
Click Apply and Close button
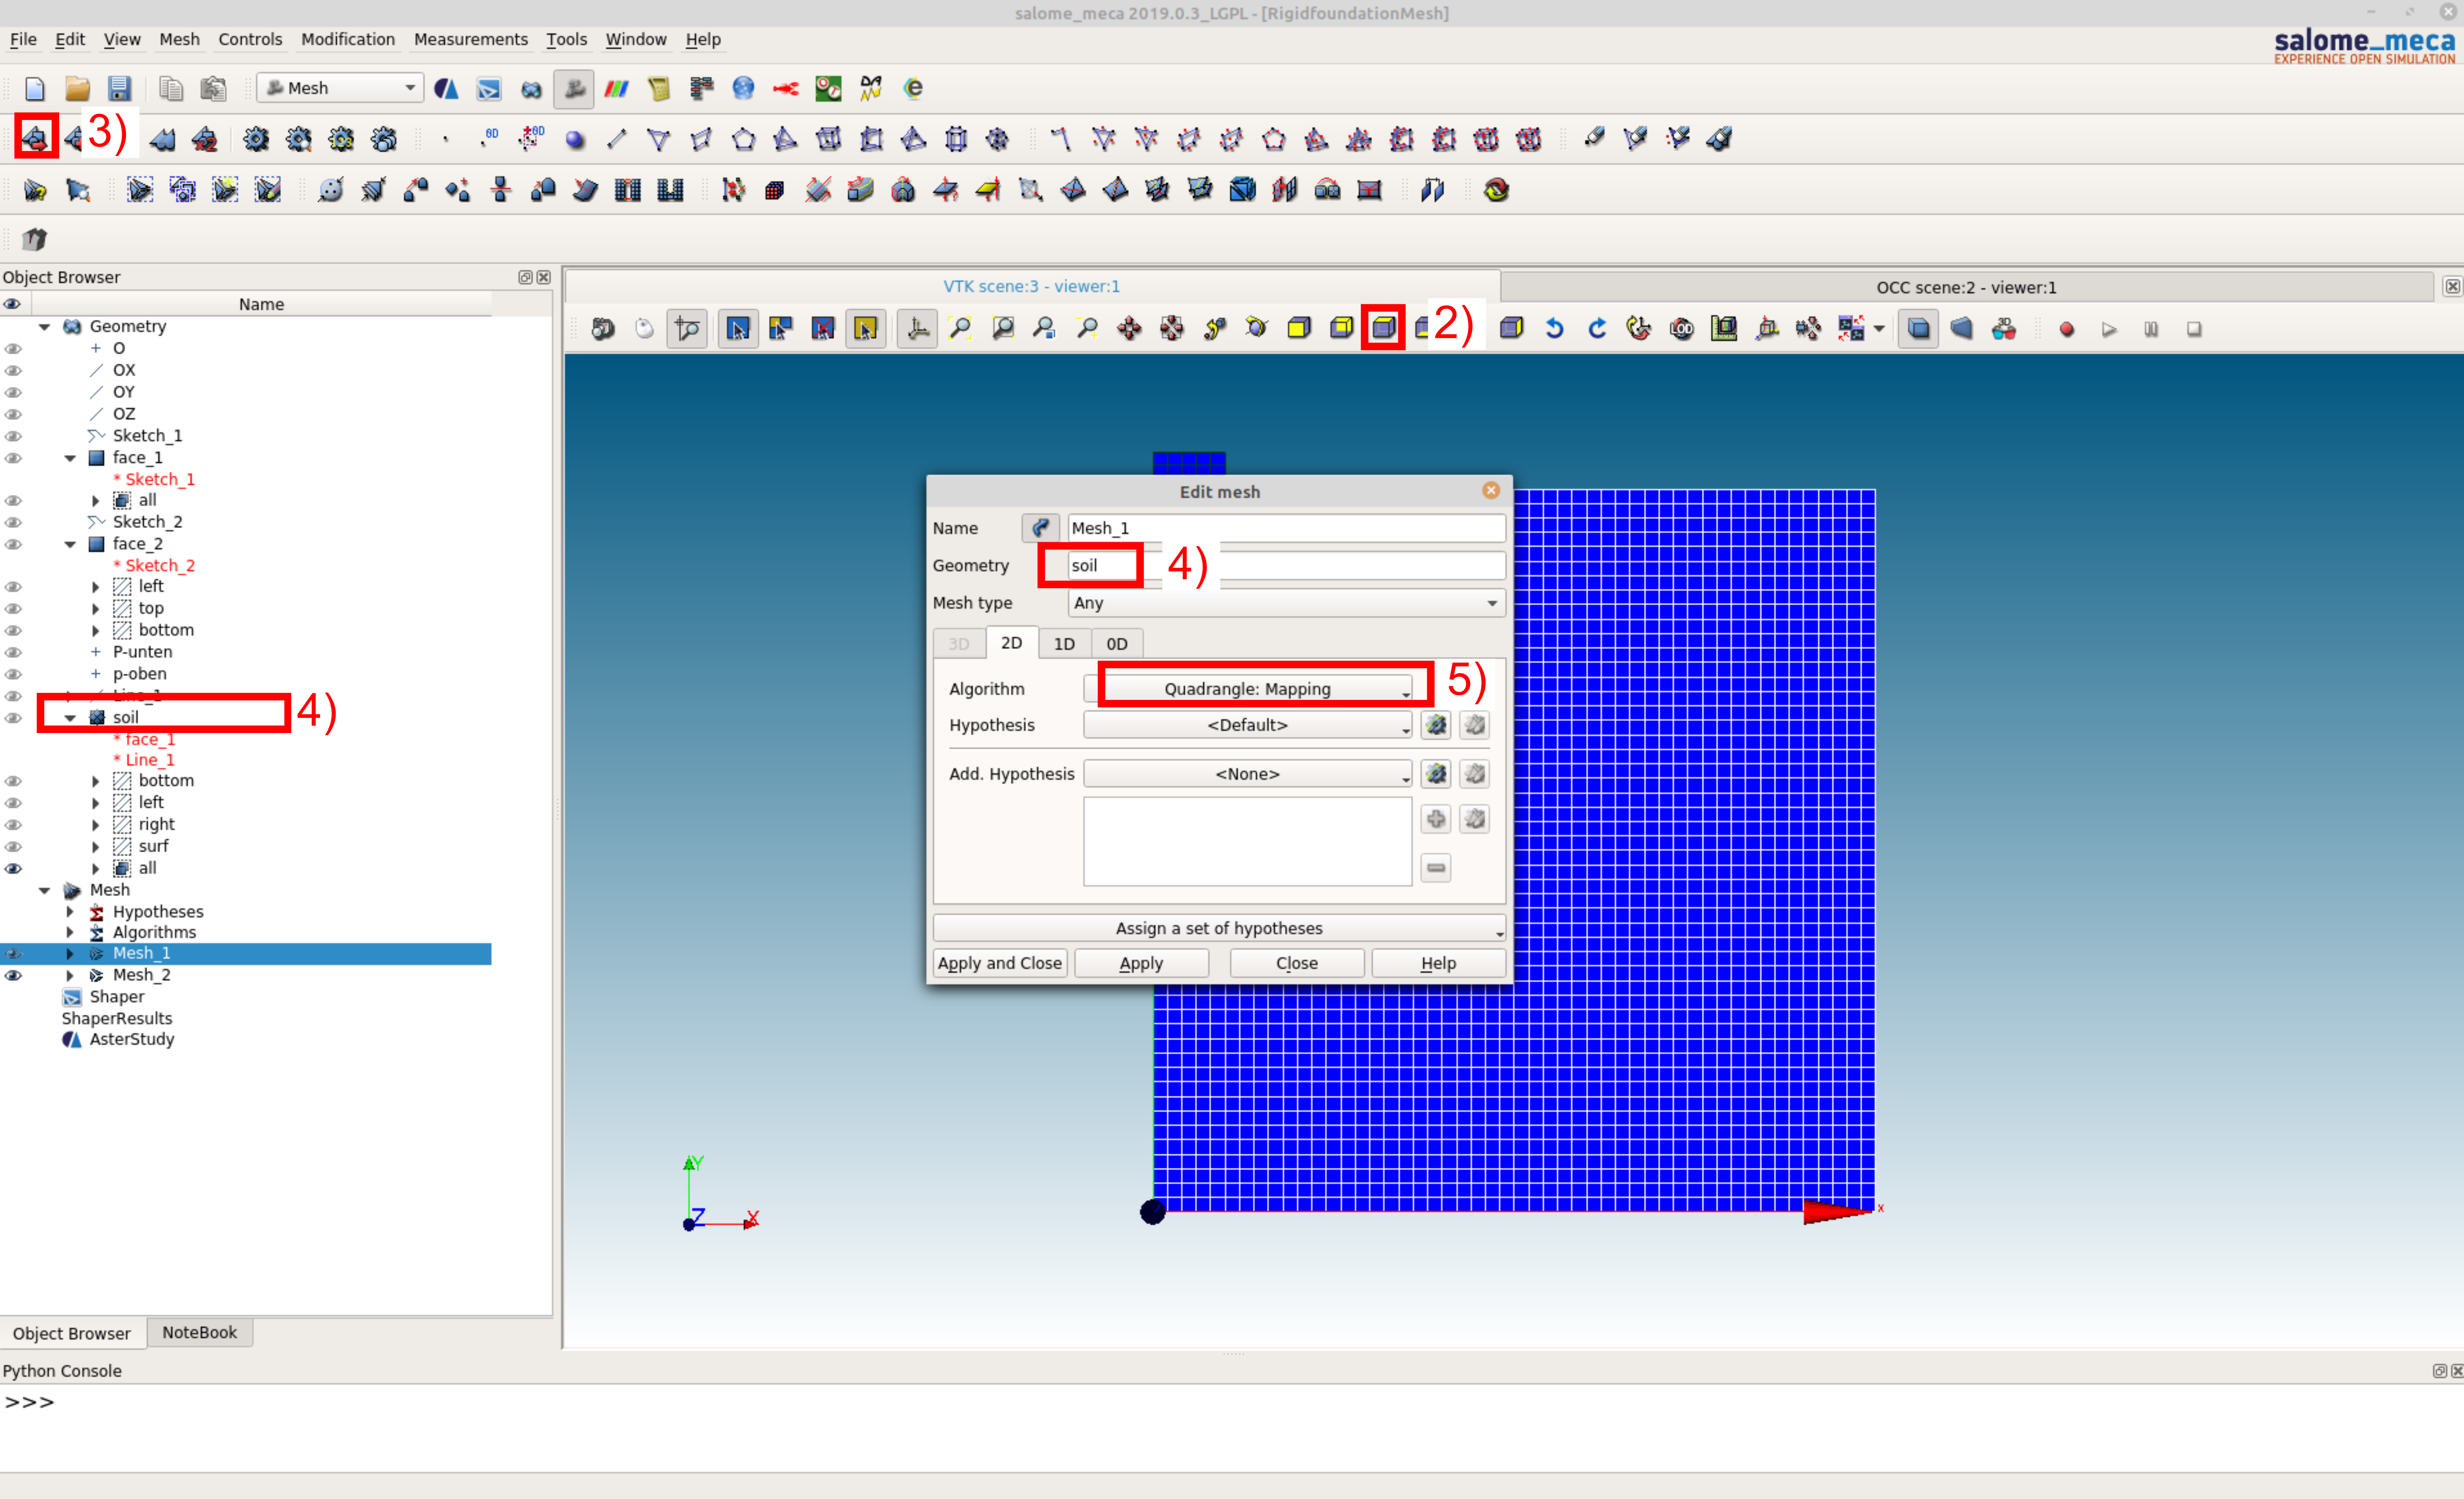(1000, 963)
